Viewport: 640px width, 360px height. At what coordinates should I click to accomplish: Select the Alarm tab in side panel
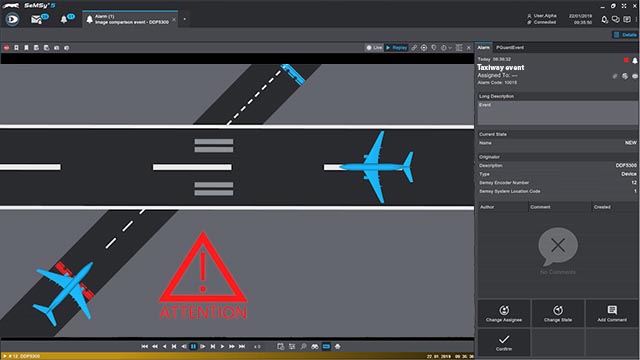484,47
